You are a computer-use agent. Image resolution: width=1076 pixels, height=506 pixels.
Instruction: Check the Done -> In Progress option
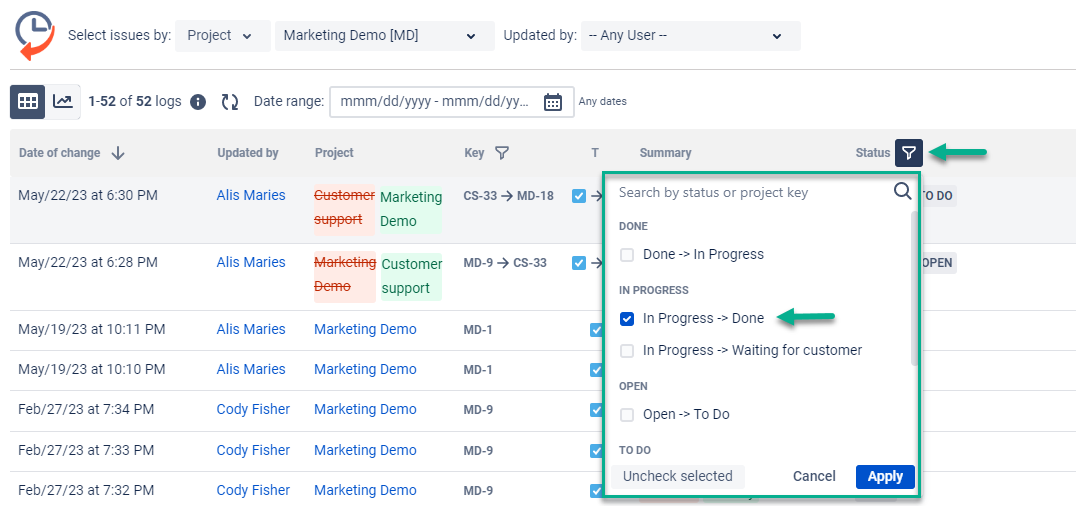[627, 255]
